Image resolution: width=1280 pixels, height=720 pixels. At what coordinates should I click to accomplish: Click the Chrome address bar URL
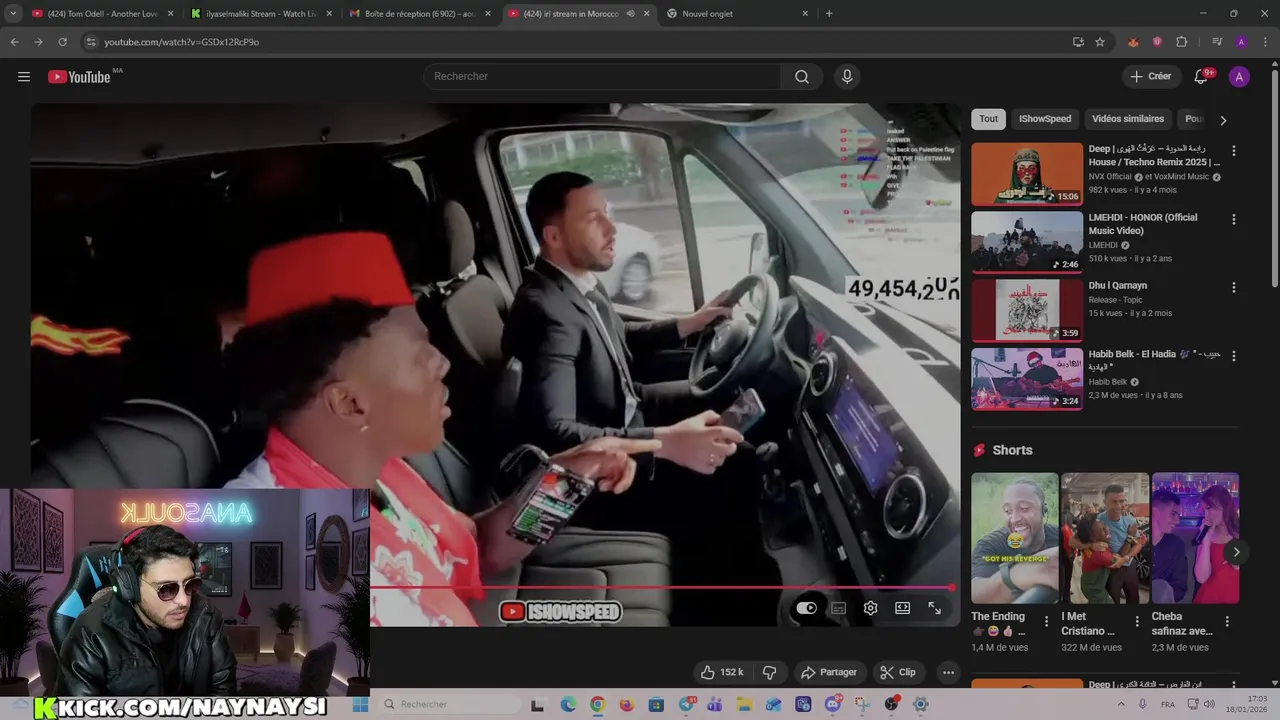click(182, 42)
